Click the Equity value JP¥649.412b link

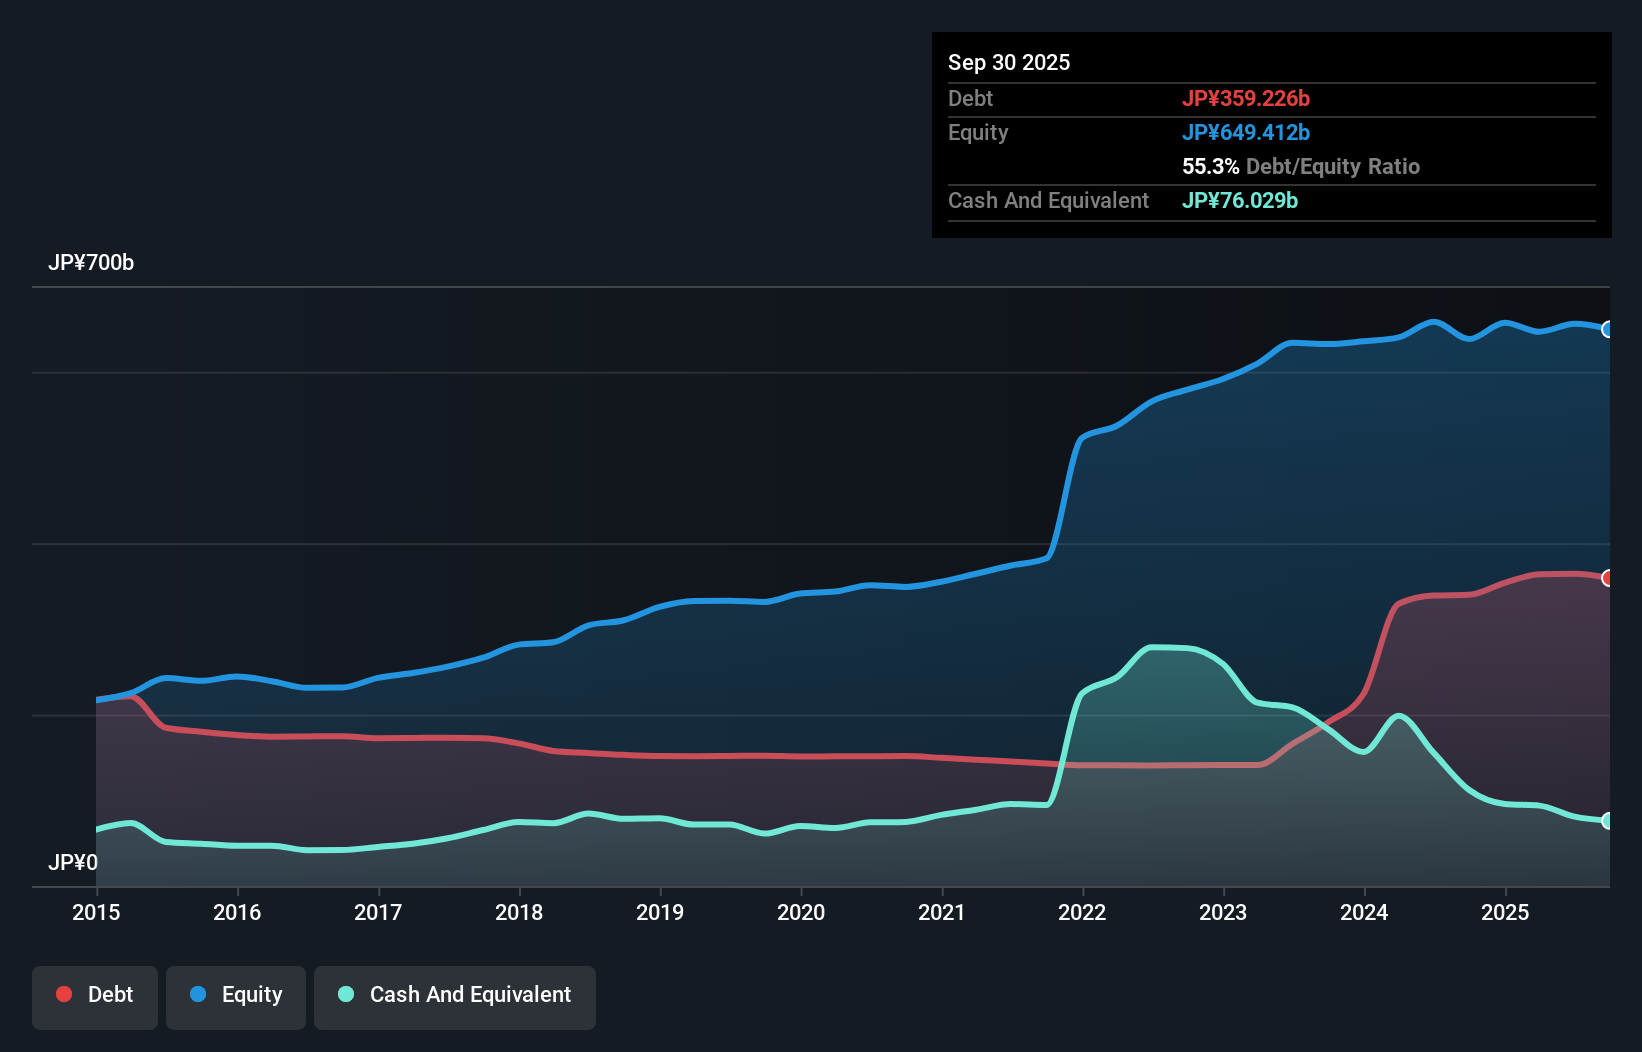pyautogui.click(x=1247, y=131)
